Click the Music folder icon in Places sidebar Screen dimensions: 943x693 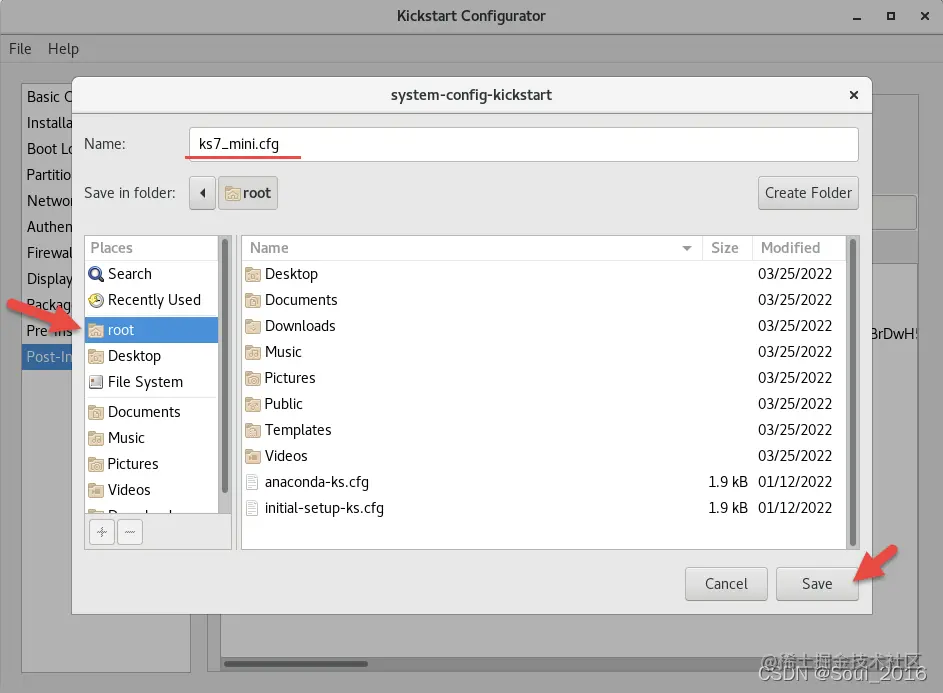tap(96, 438)
